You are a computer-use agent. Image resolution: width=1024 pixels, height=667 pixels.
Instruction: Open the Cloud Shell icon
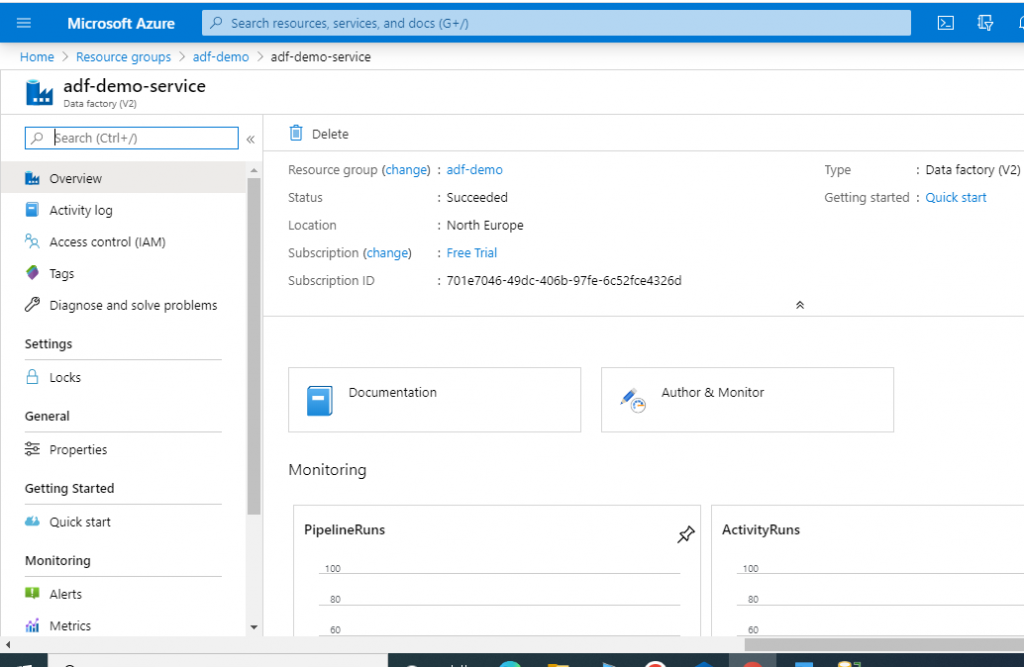[945, 23]
